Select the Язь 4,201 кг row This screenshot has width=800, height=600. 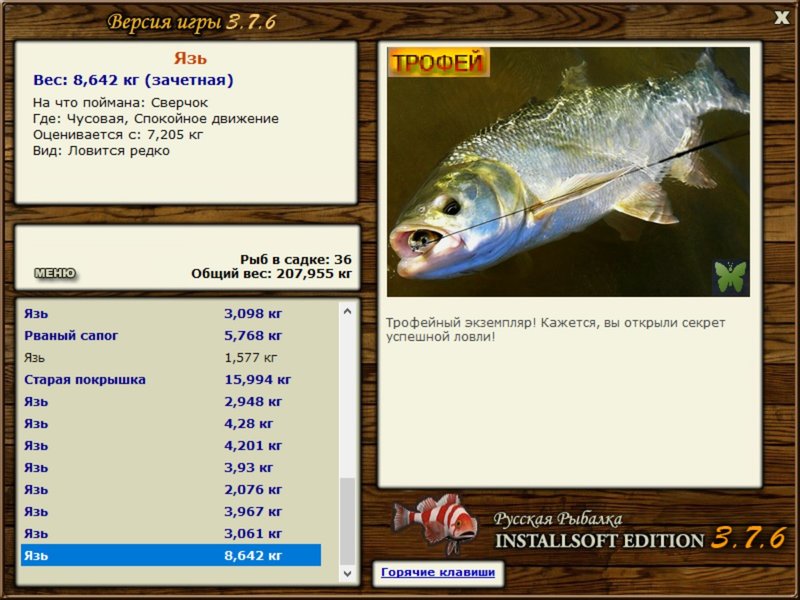pos(171,445)
